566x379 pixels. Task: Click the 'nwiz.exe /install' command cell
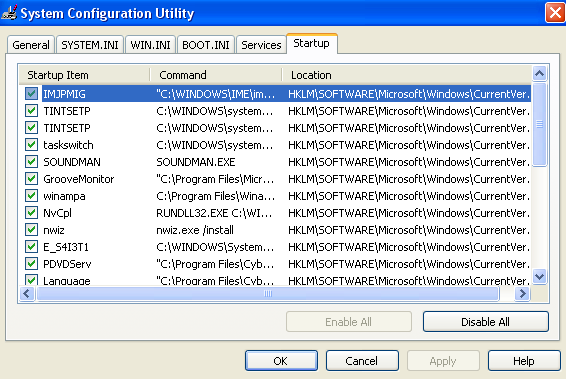pos(195,230)
